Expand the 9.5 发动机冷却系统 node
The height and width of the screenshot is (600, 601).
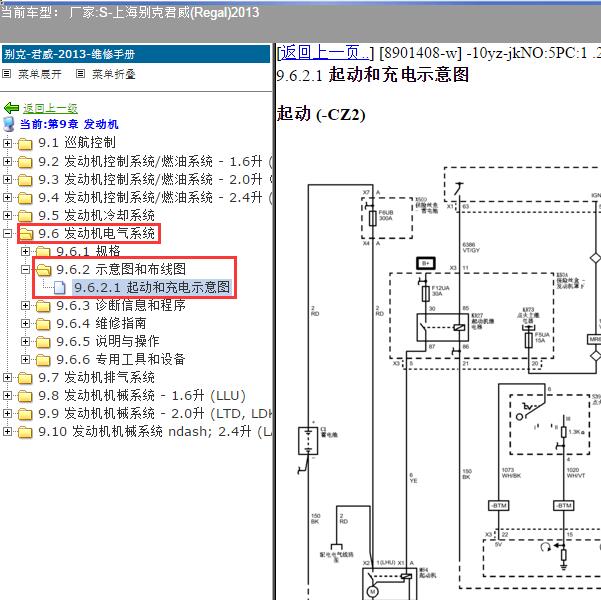[x=7, y=215]
